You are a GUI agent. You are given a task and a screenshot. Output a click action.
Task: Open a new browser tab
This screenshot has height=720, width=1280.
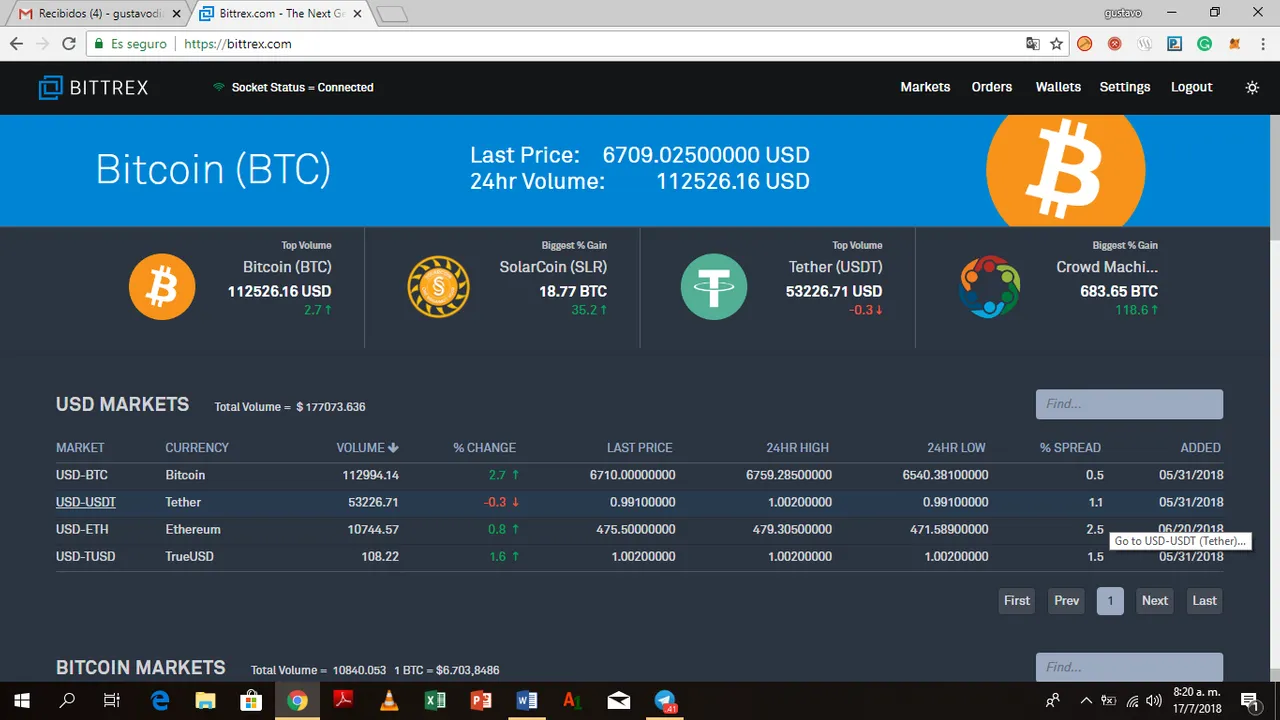(392, 14)
